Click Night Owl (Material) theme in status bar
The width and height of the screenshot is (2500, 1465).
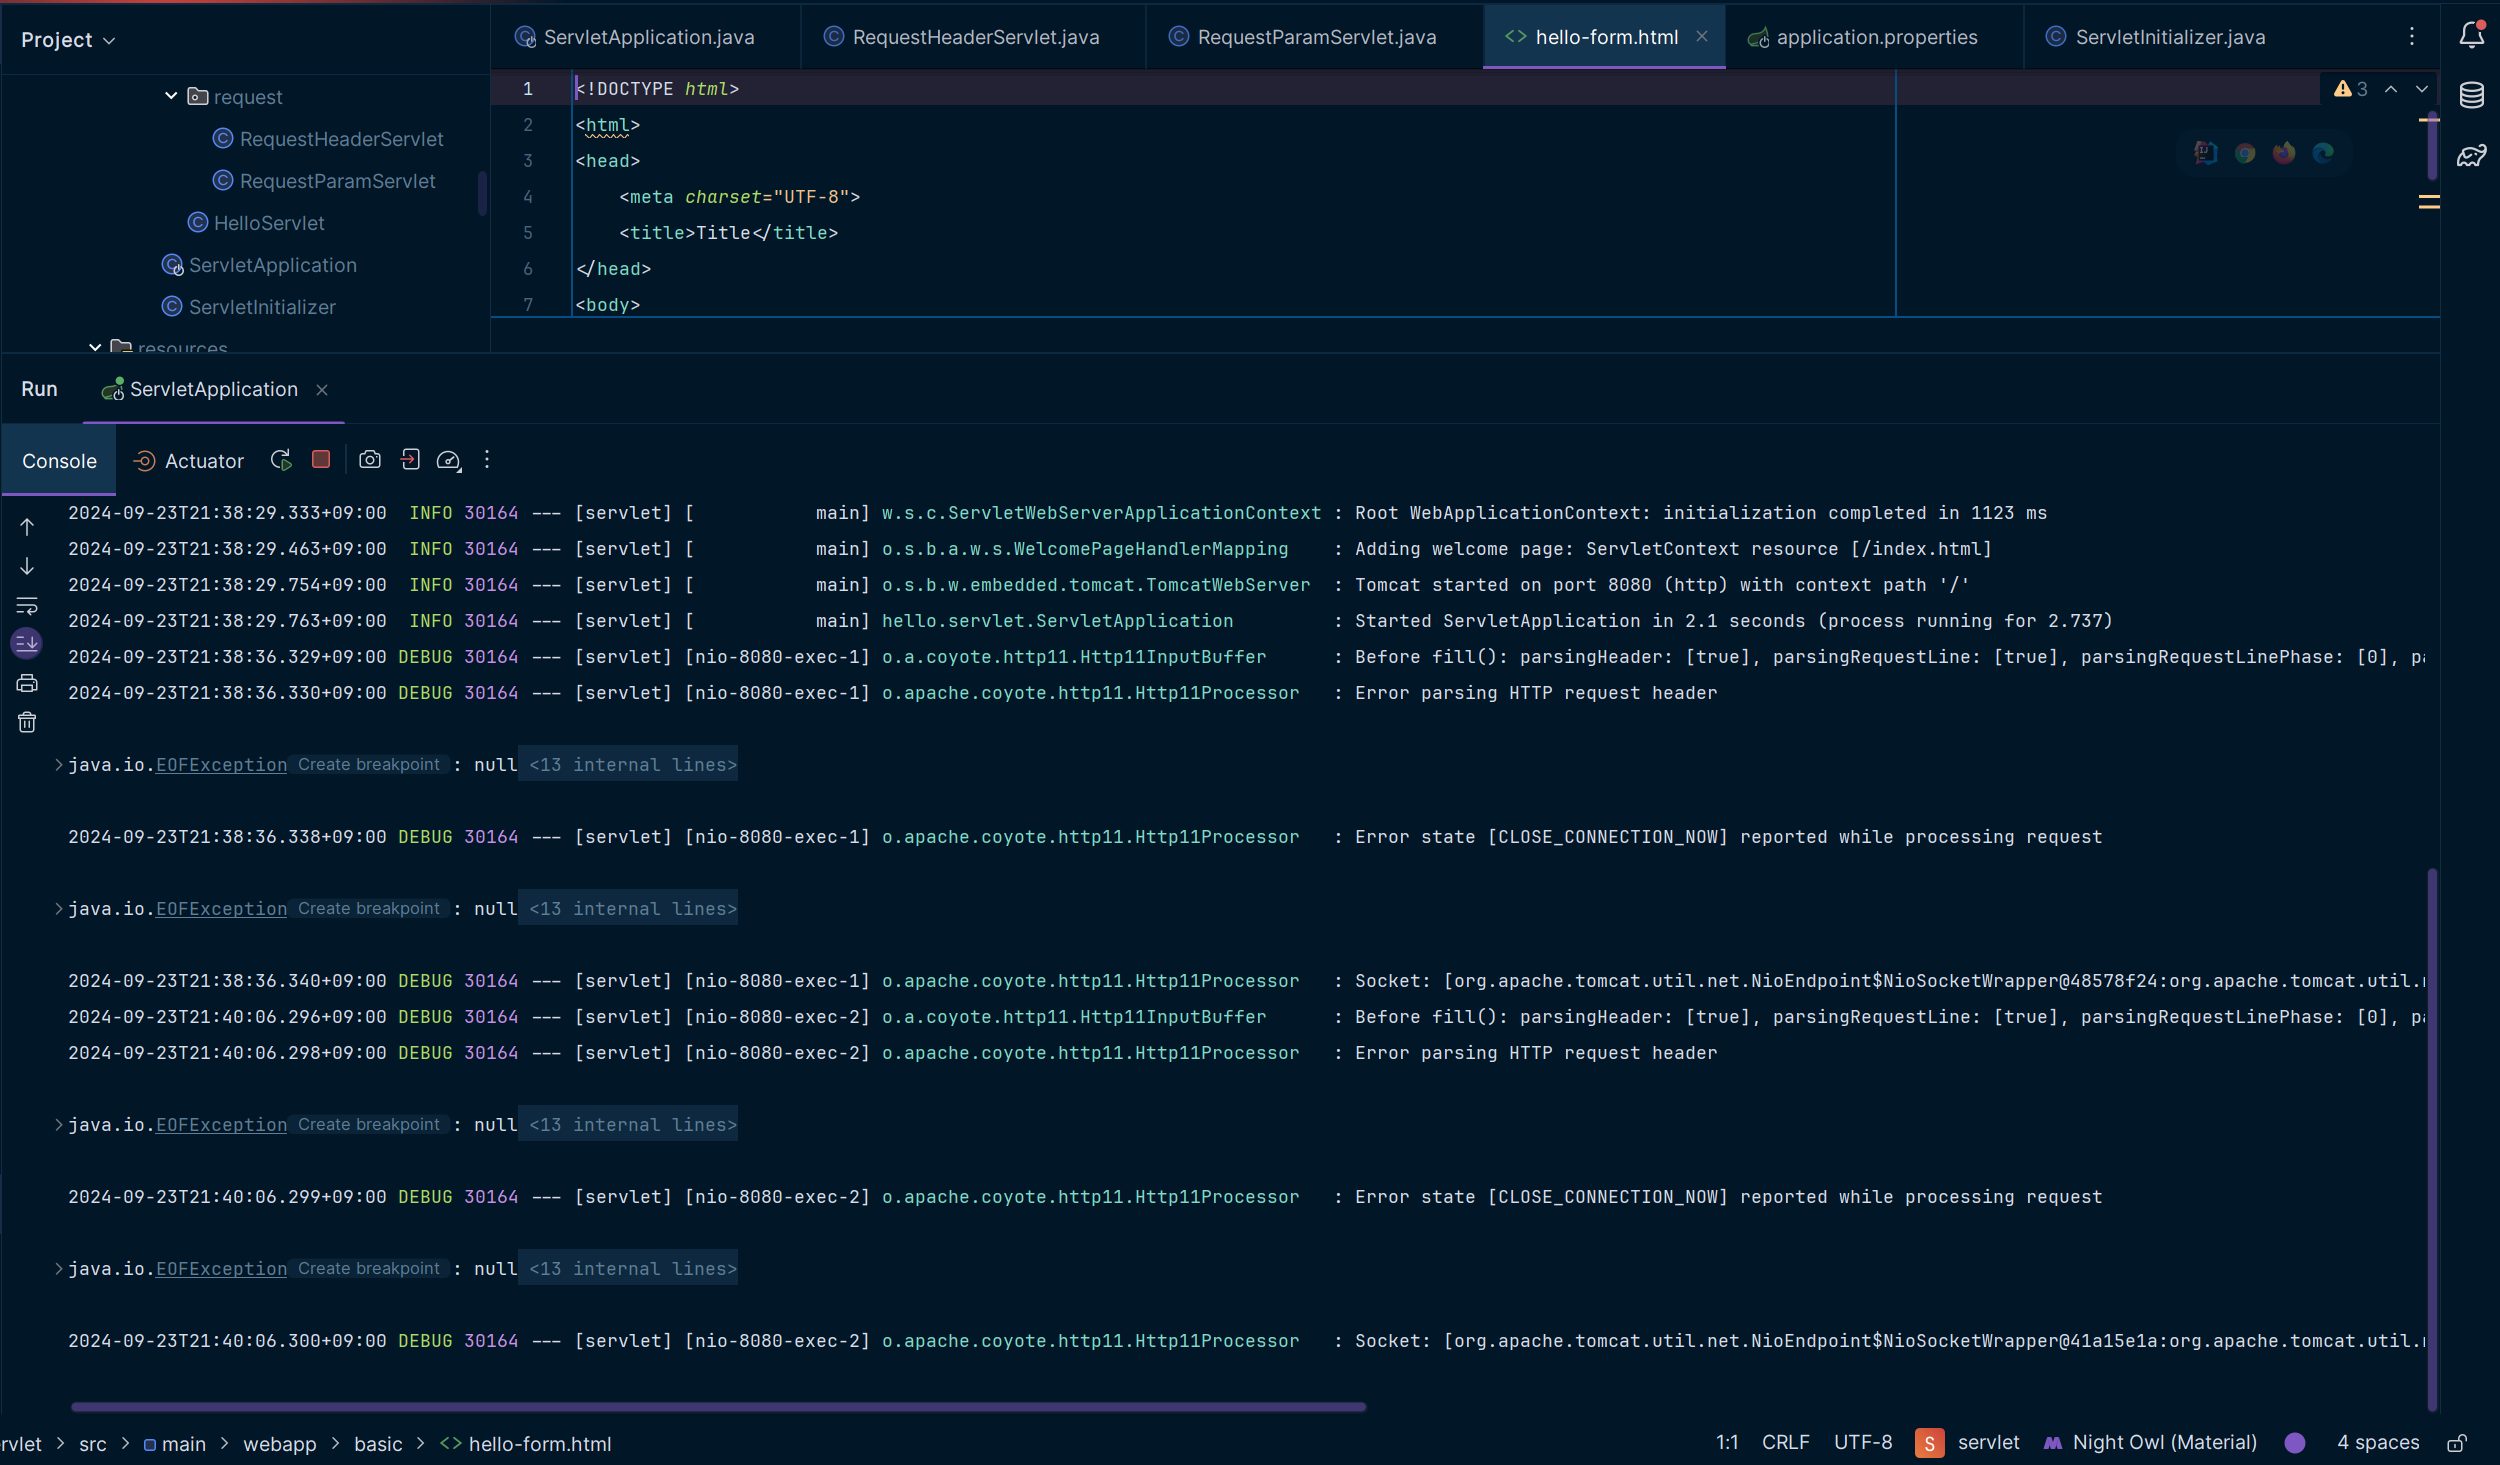pyautogui.click(x=2151, y=1442)
